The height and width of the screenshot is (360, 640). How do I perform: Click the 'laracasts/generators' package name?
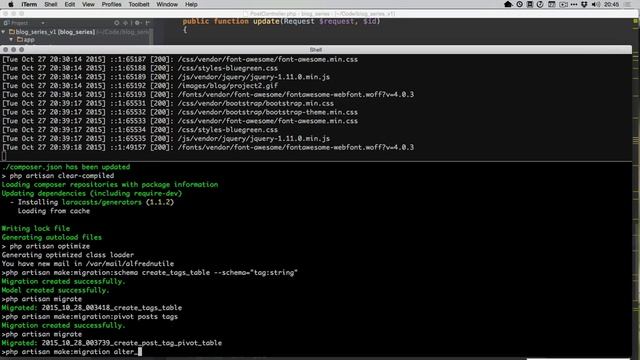102,202
